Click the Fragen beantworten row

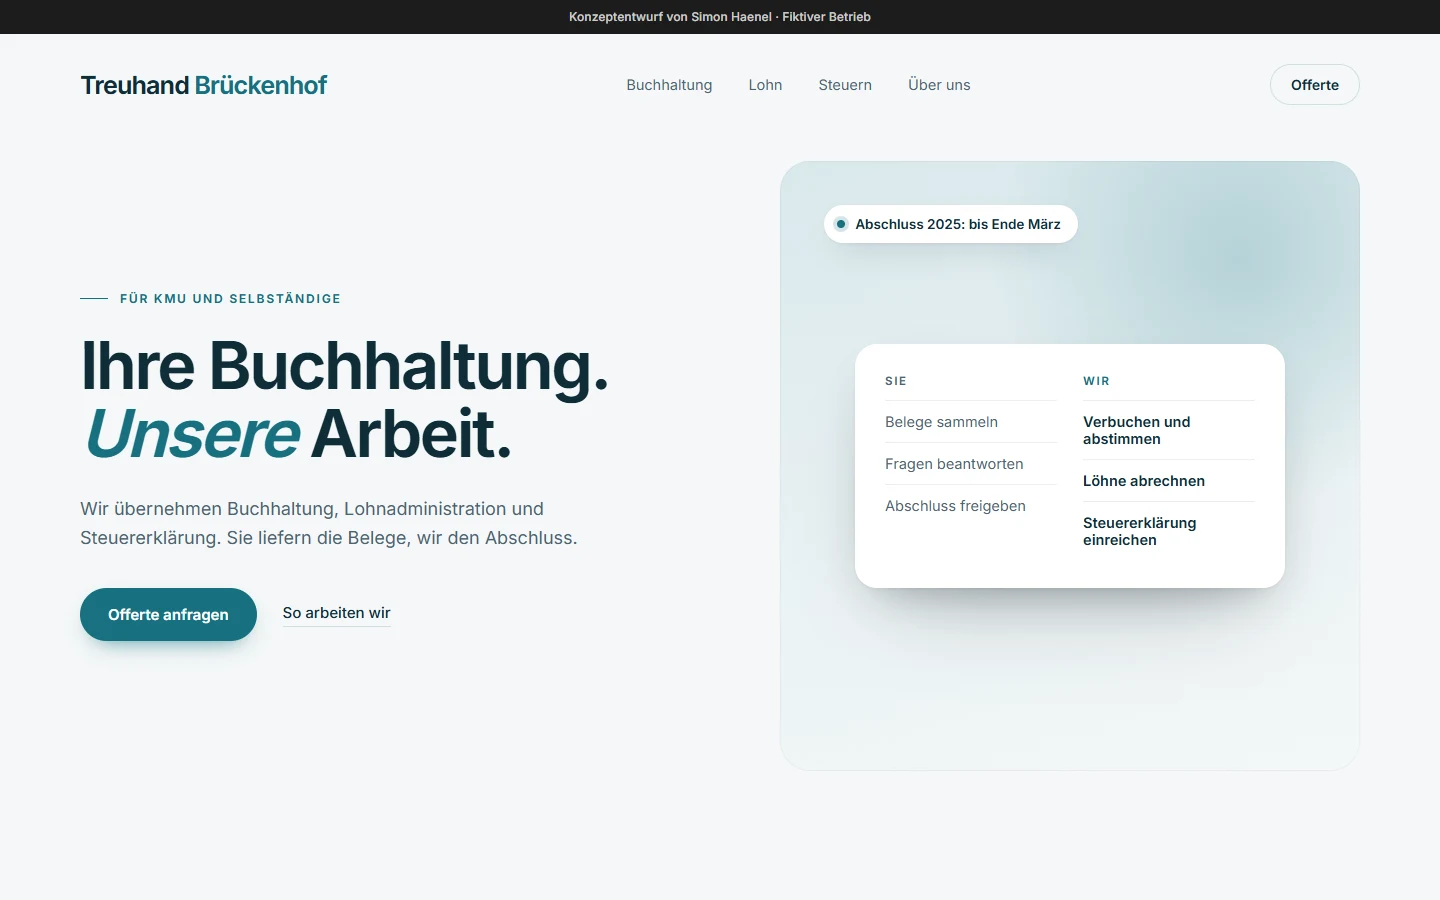[970, 464]
